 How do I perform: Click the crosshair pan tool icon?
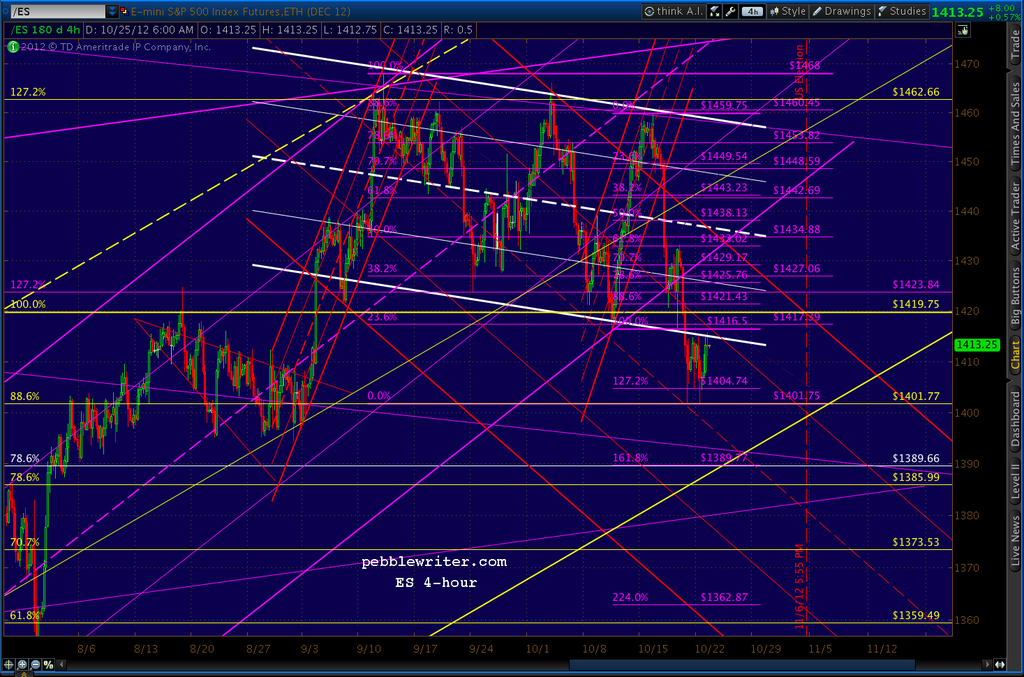click(9, 665)
